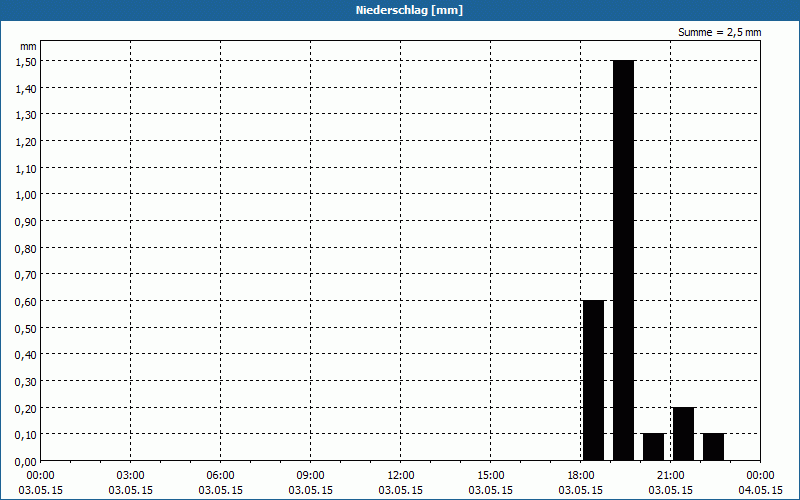This screenshot has width=800, height=500.
Task: Click the mm unit label on the y-axis
Action: click(29, 46)
